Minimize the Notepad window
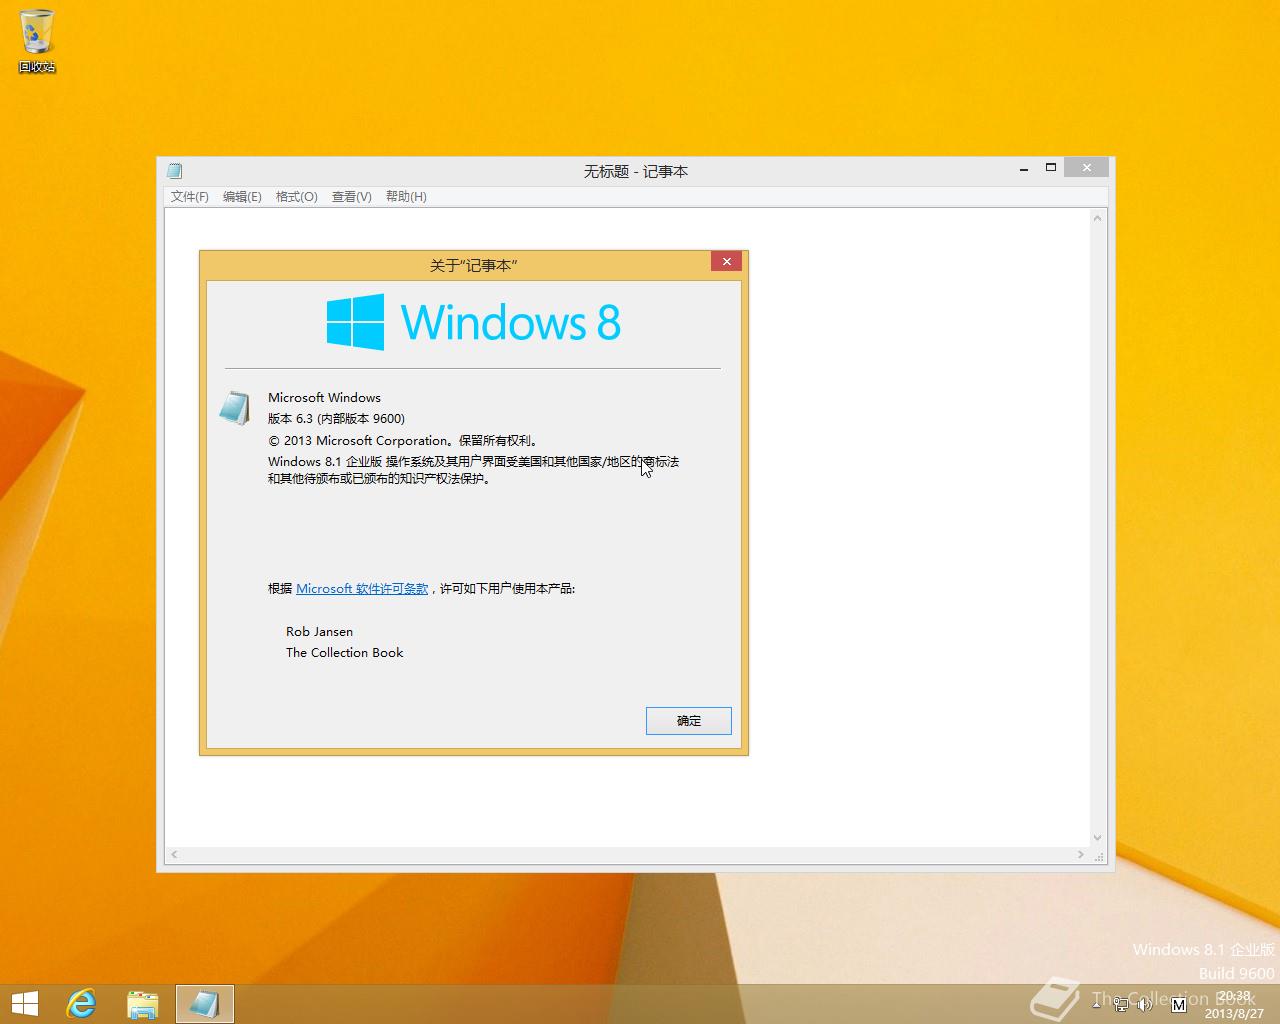This screenshot has height=1024, width=1280. click(1024, 169)
